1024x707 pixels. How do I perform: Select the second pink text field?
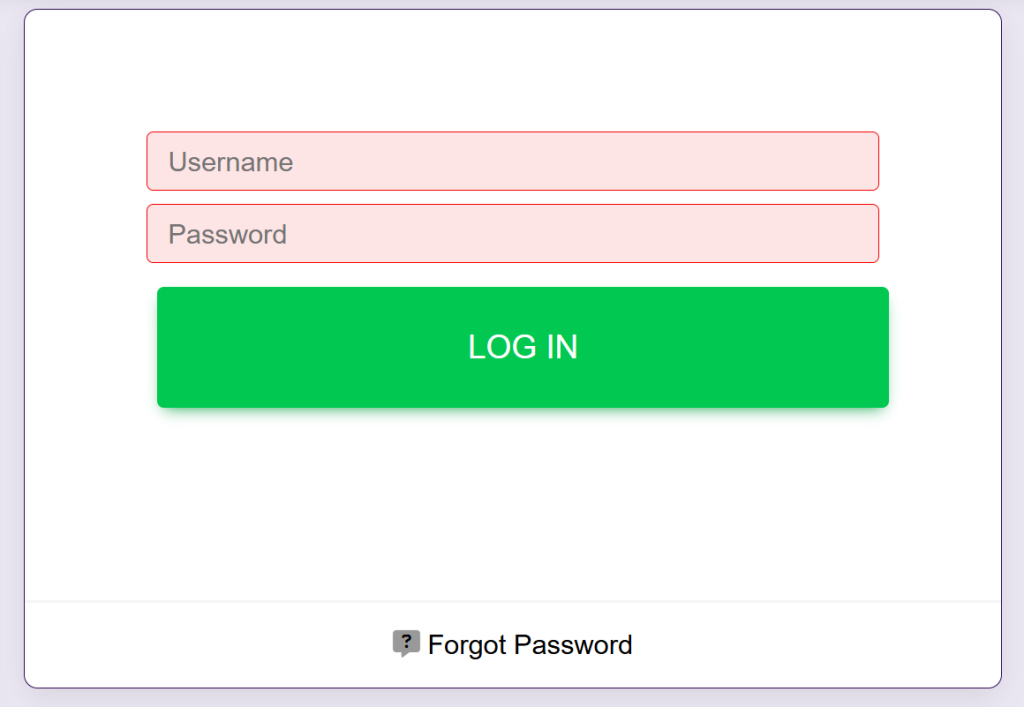click(512, 234)
